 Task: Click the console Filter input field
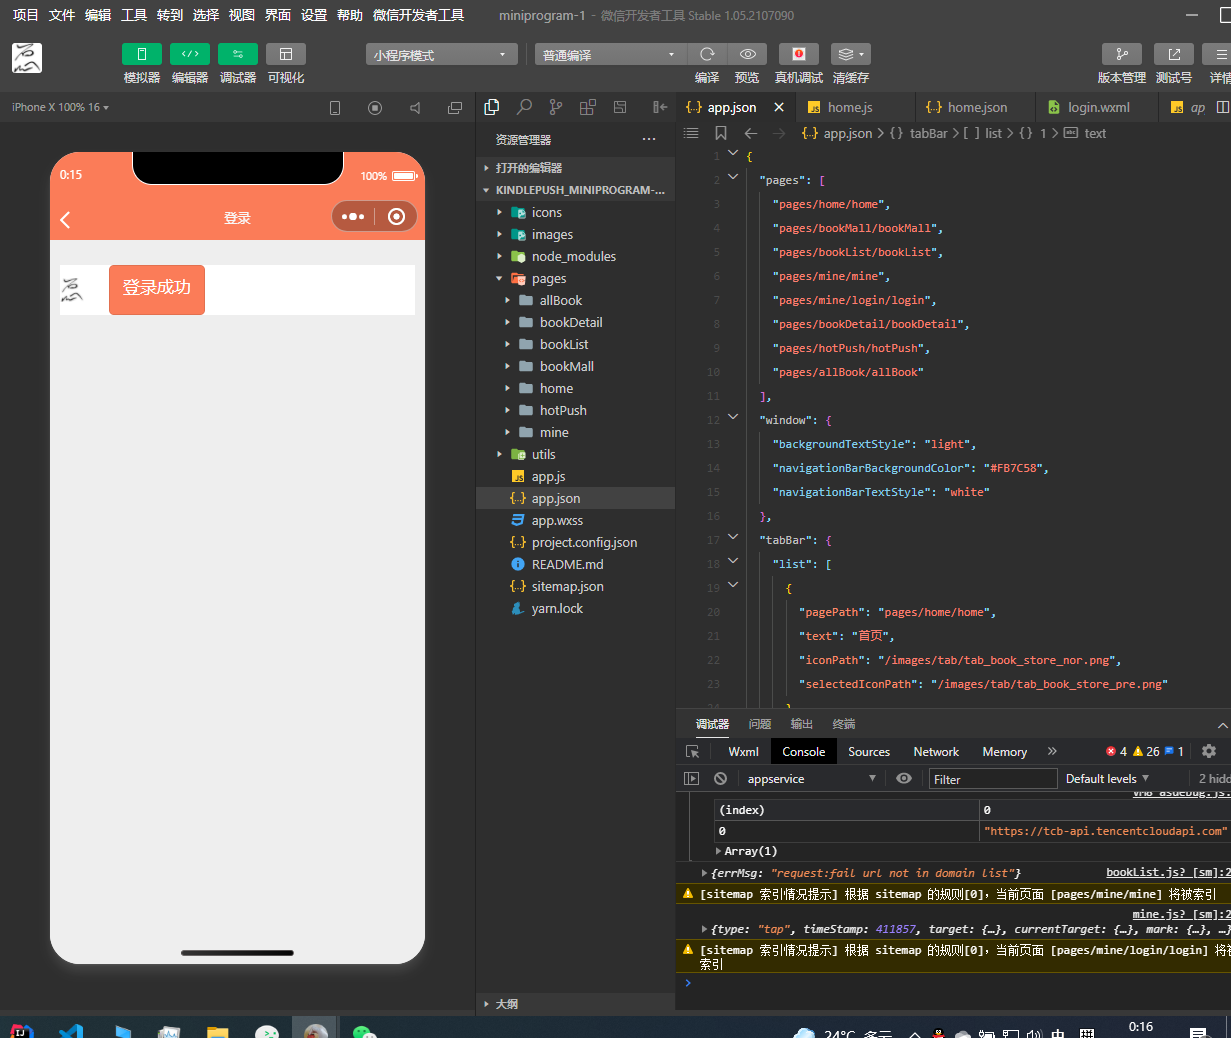tap(992, 779)
